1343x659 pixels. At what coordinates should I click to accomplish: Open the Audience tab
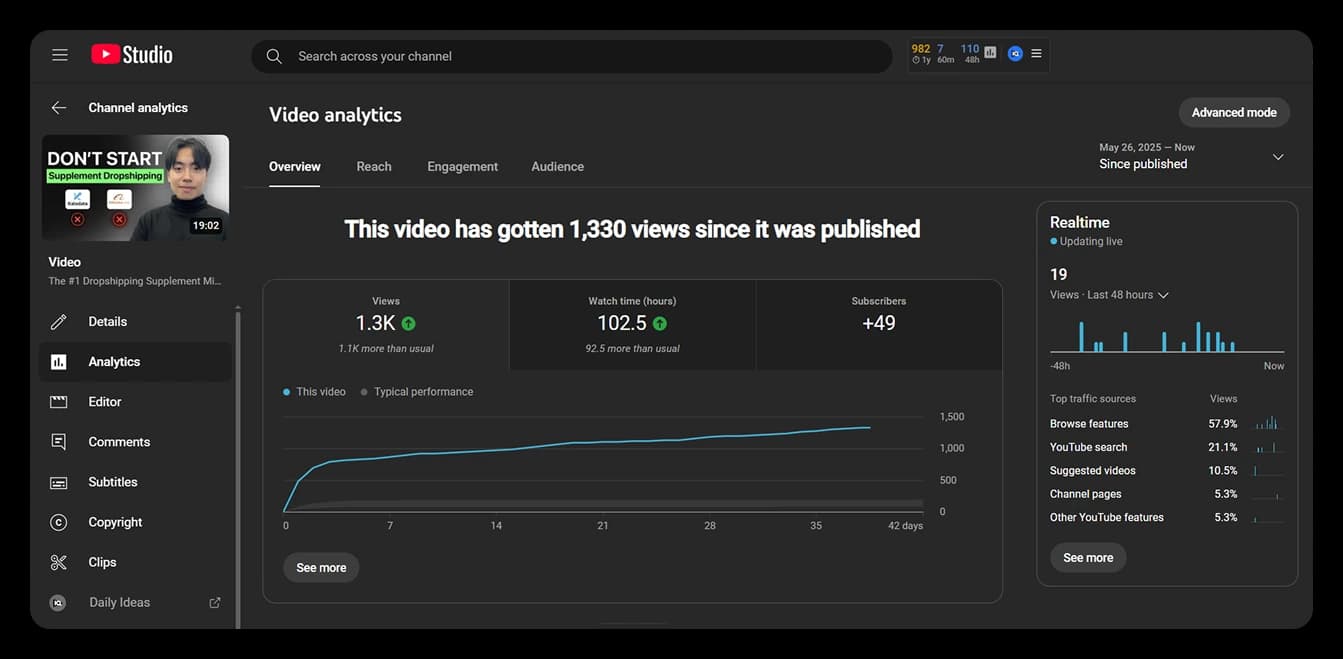click(x=557, y=166)
